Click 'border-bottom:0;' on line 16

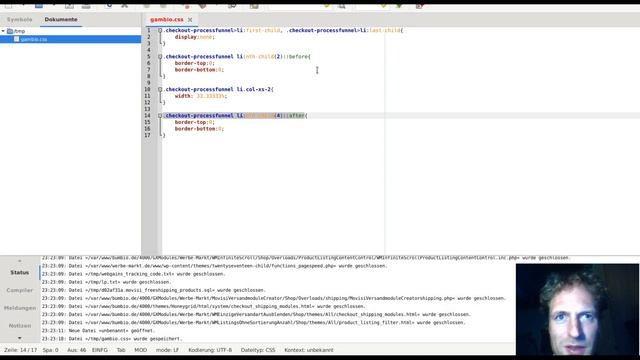pos(200,129)
